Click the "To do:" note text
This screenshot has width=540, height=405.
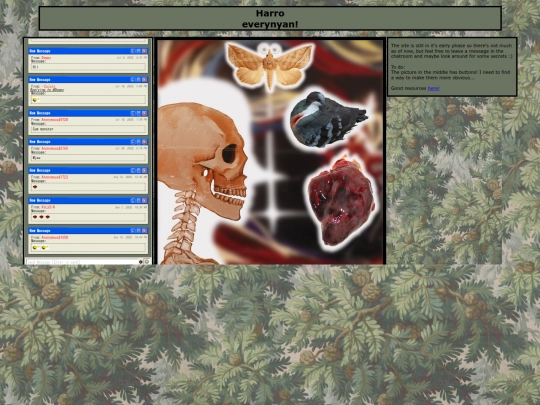point(398,67)
